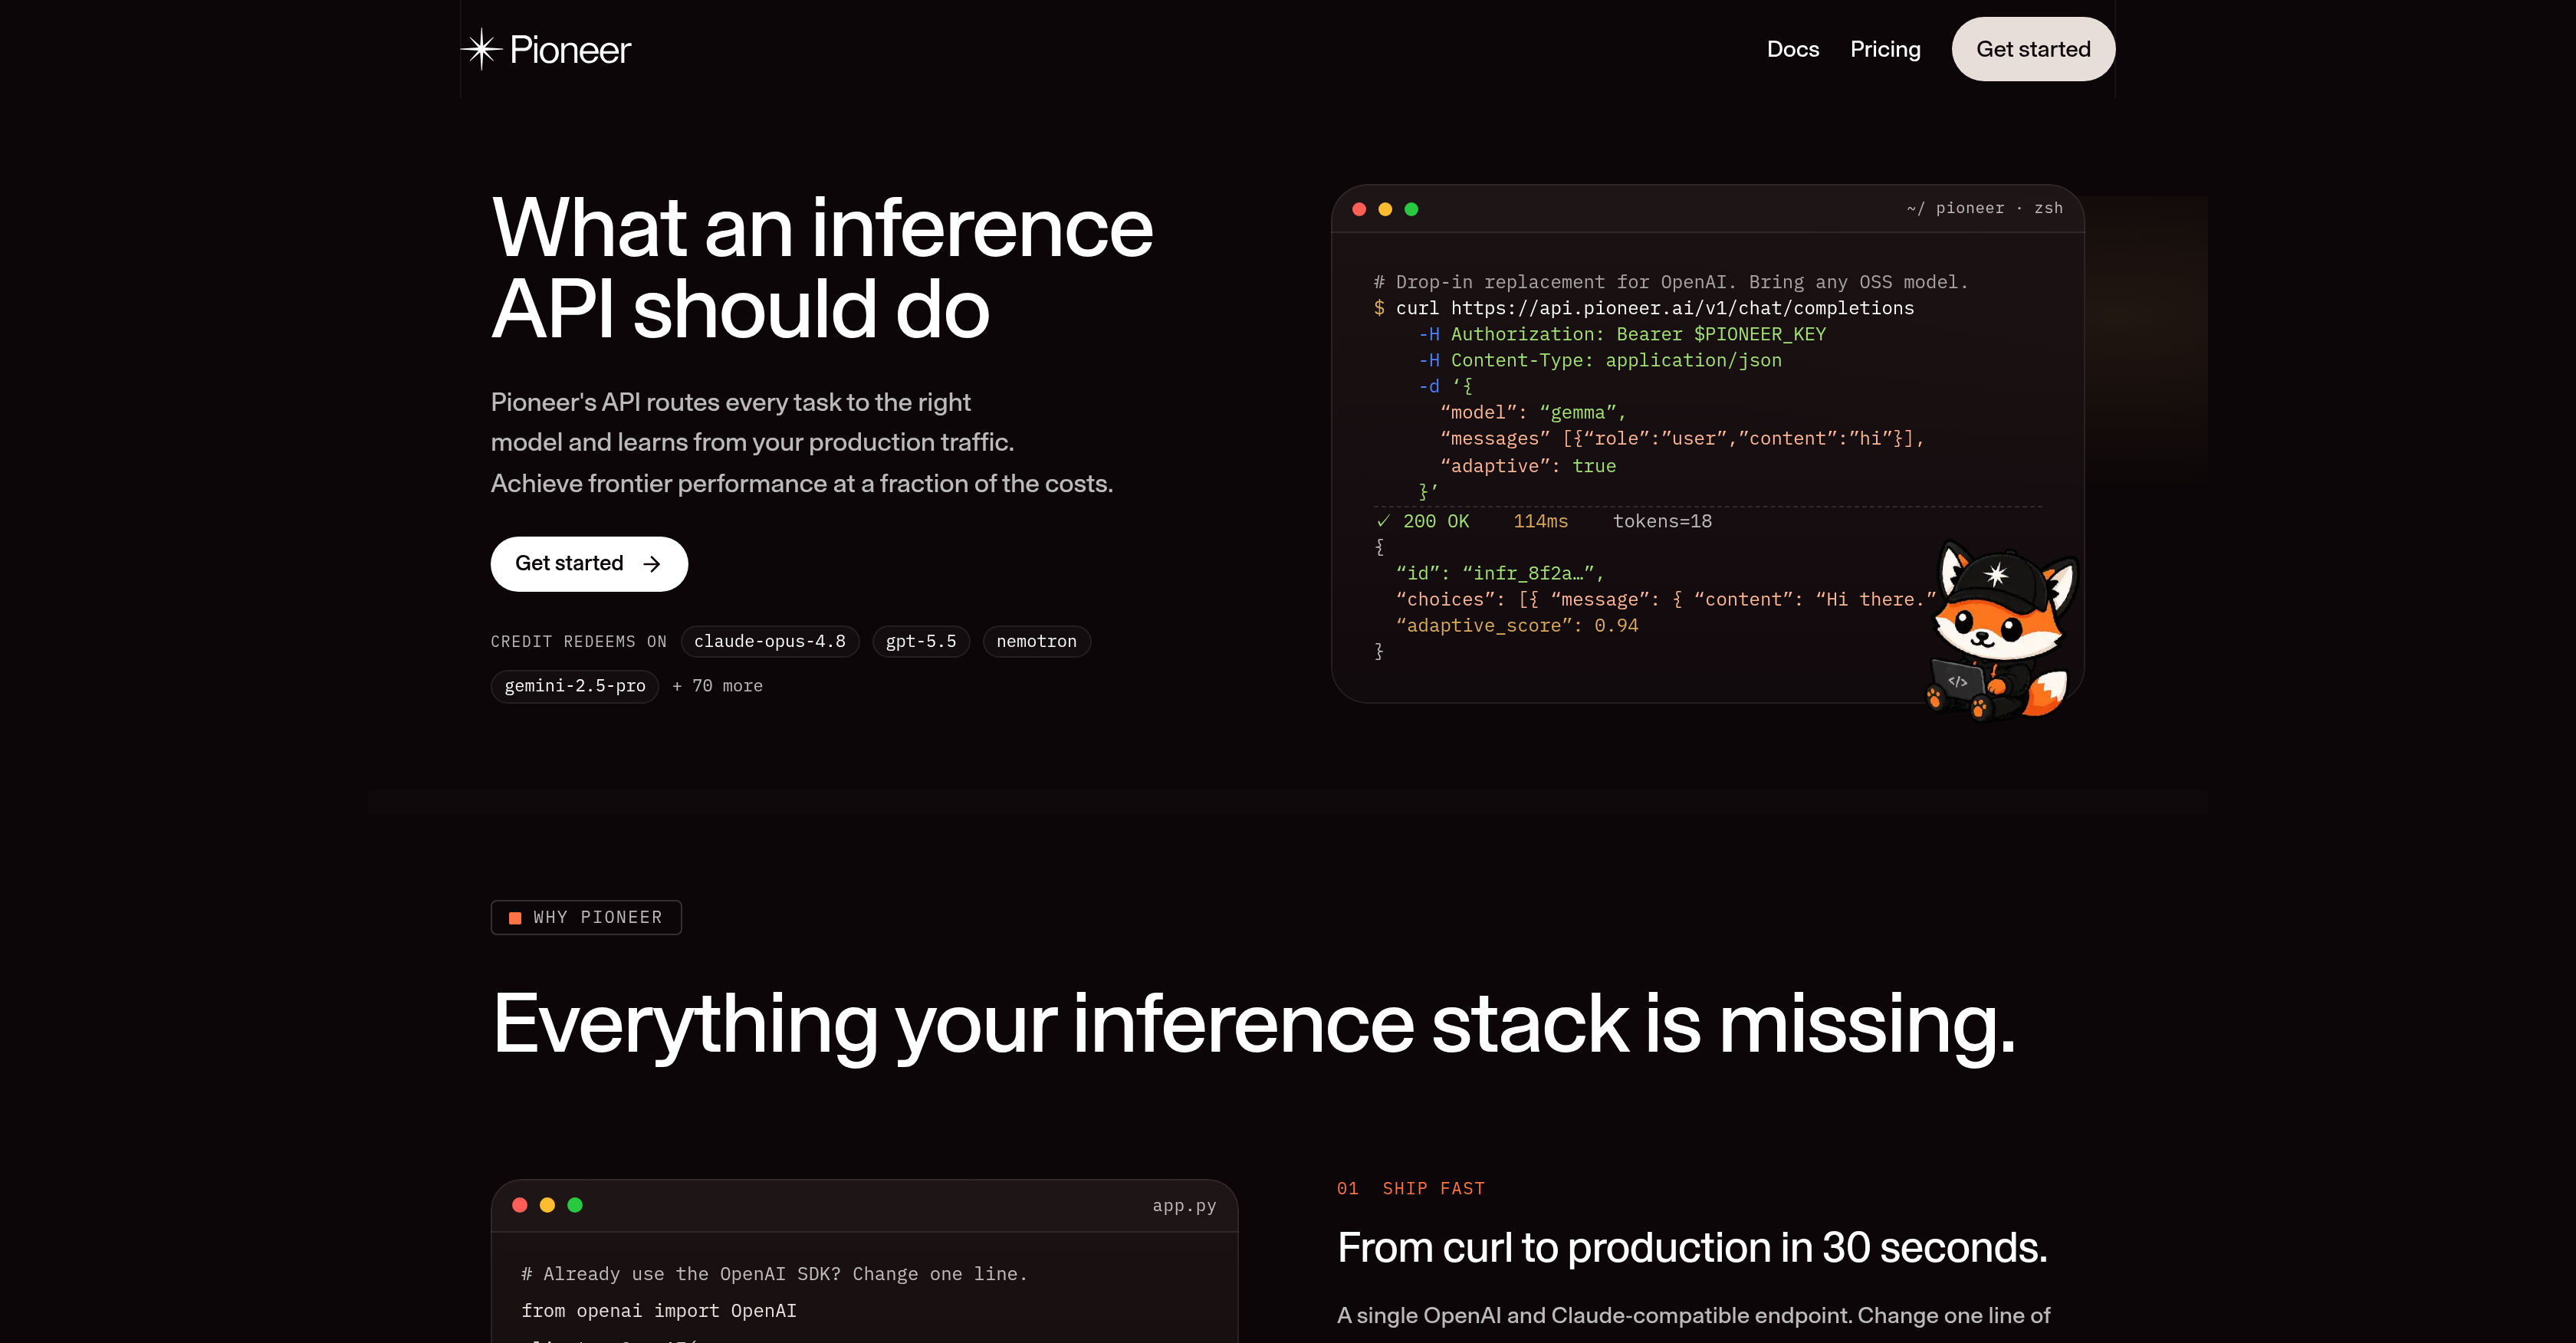Click the red dot in the zsh terminal
This screenshot has height=1343, width=2576.
pyautogui.click(x=1359, y=209)
